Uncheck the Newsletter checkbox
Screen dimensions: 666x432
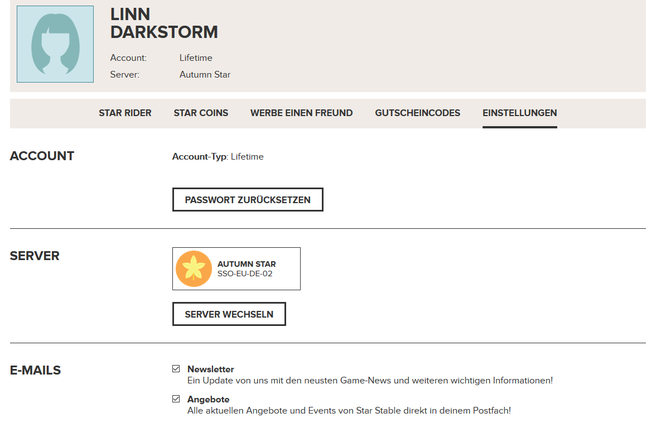click(176, 369)
